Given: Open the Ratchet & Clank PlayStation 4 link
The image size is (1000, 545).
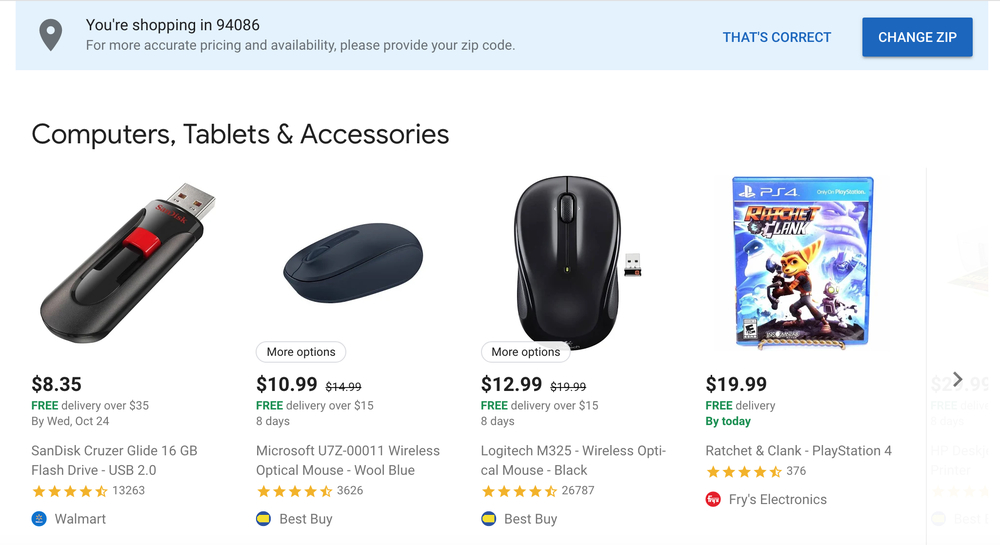Looking at the screenshot, I should coord(799,451).
